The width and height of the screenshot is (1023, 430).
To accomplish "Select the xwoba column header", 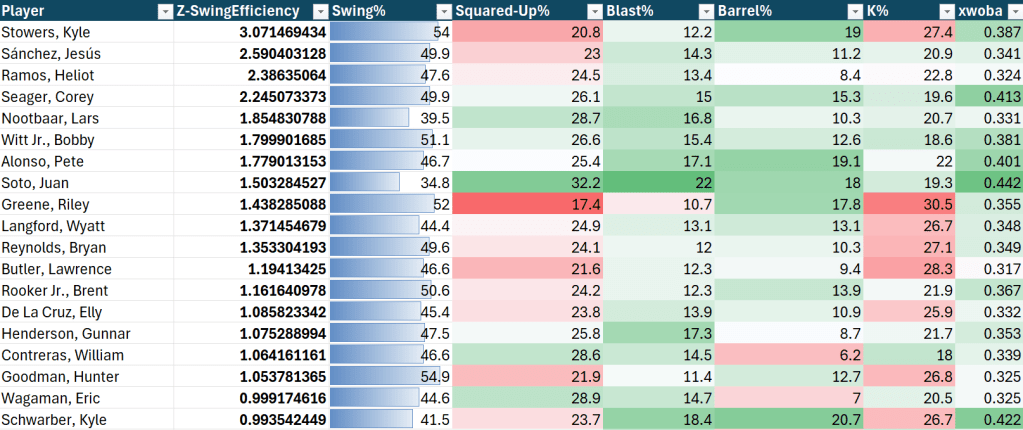I will click(980, 11).
